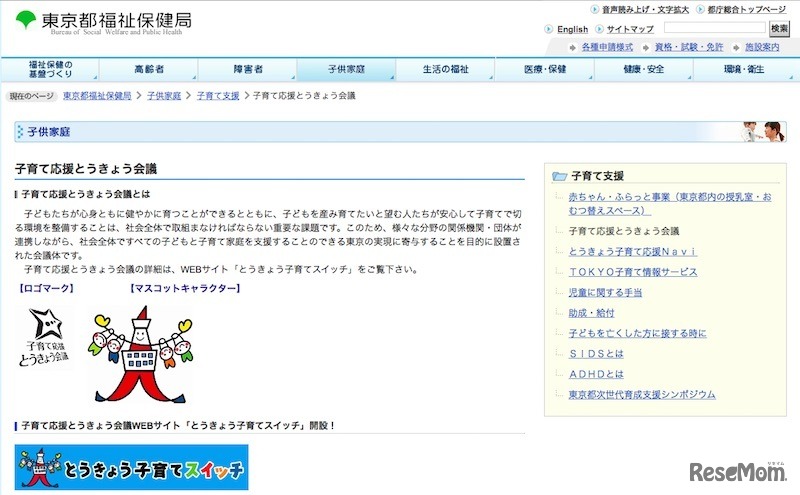The height and width of the screenshot is (495, 800).
Task: Open 音声読み上げ・文字拡大 link
Action: tap(645, 9)
